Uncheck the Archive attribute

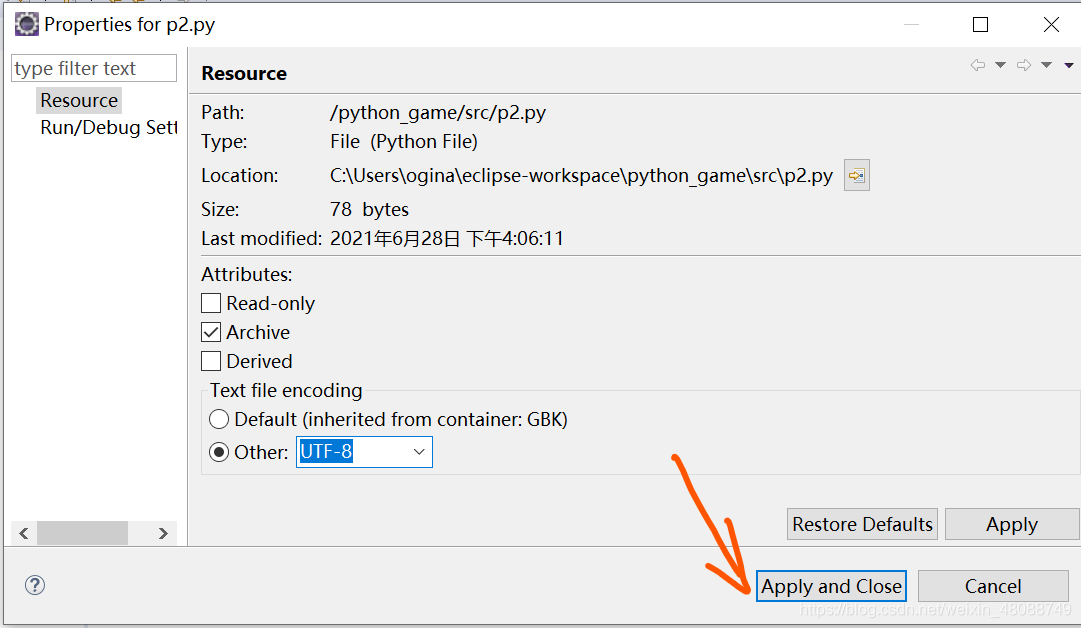(211, 332)
